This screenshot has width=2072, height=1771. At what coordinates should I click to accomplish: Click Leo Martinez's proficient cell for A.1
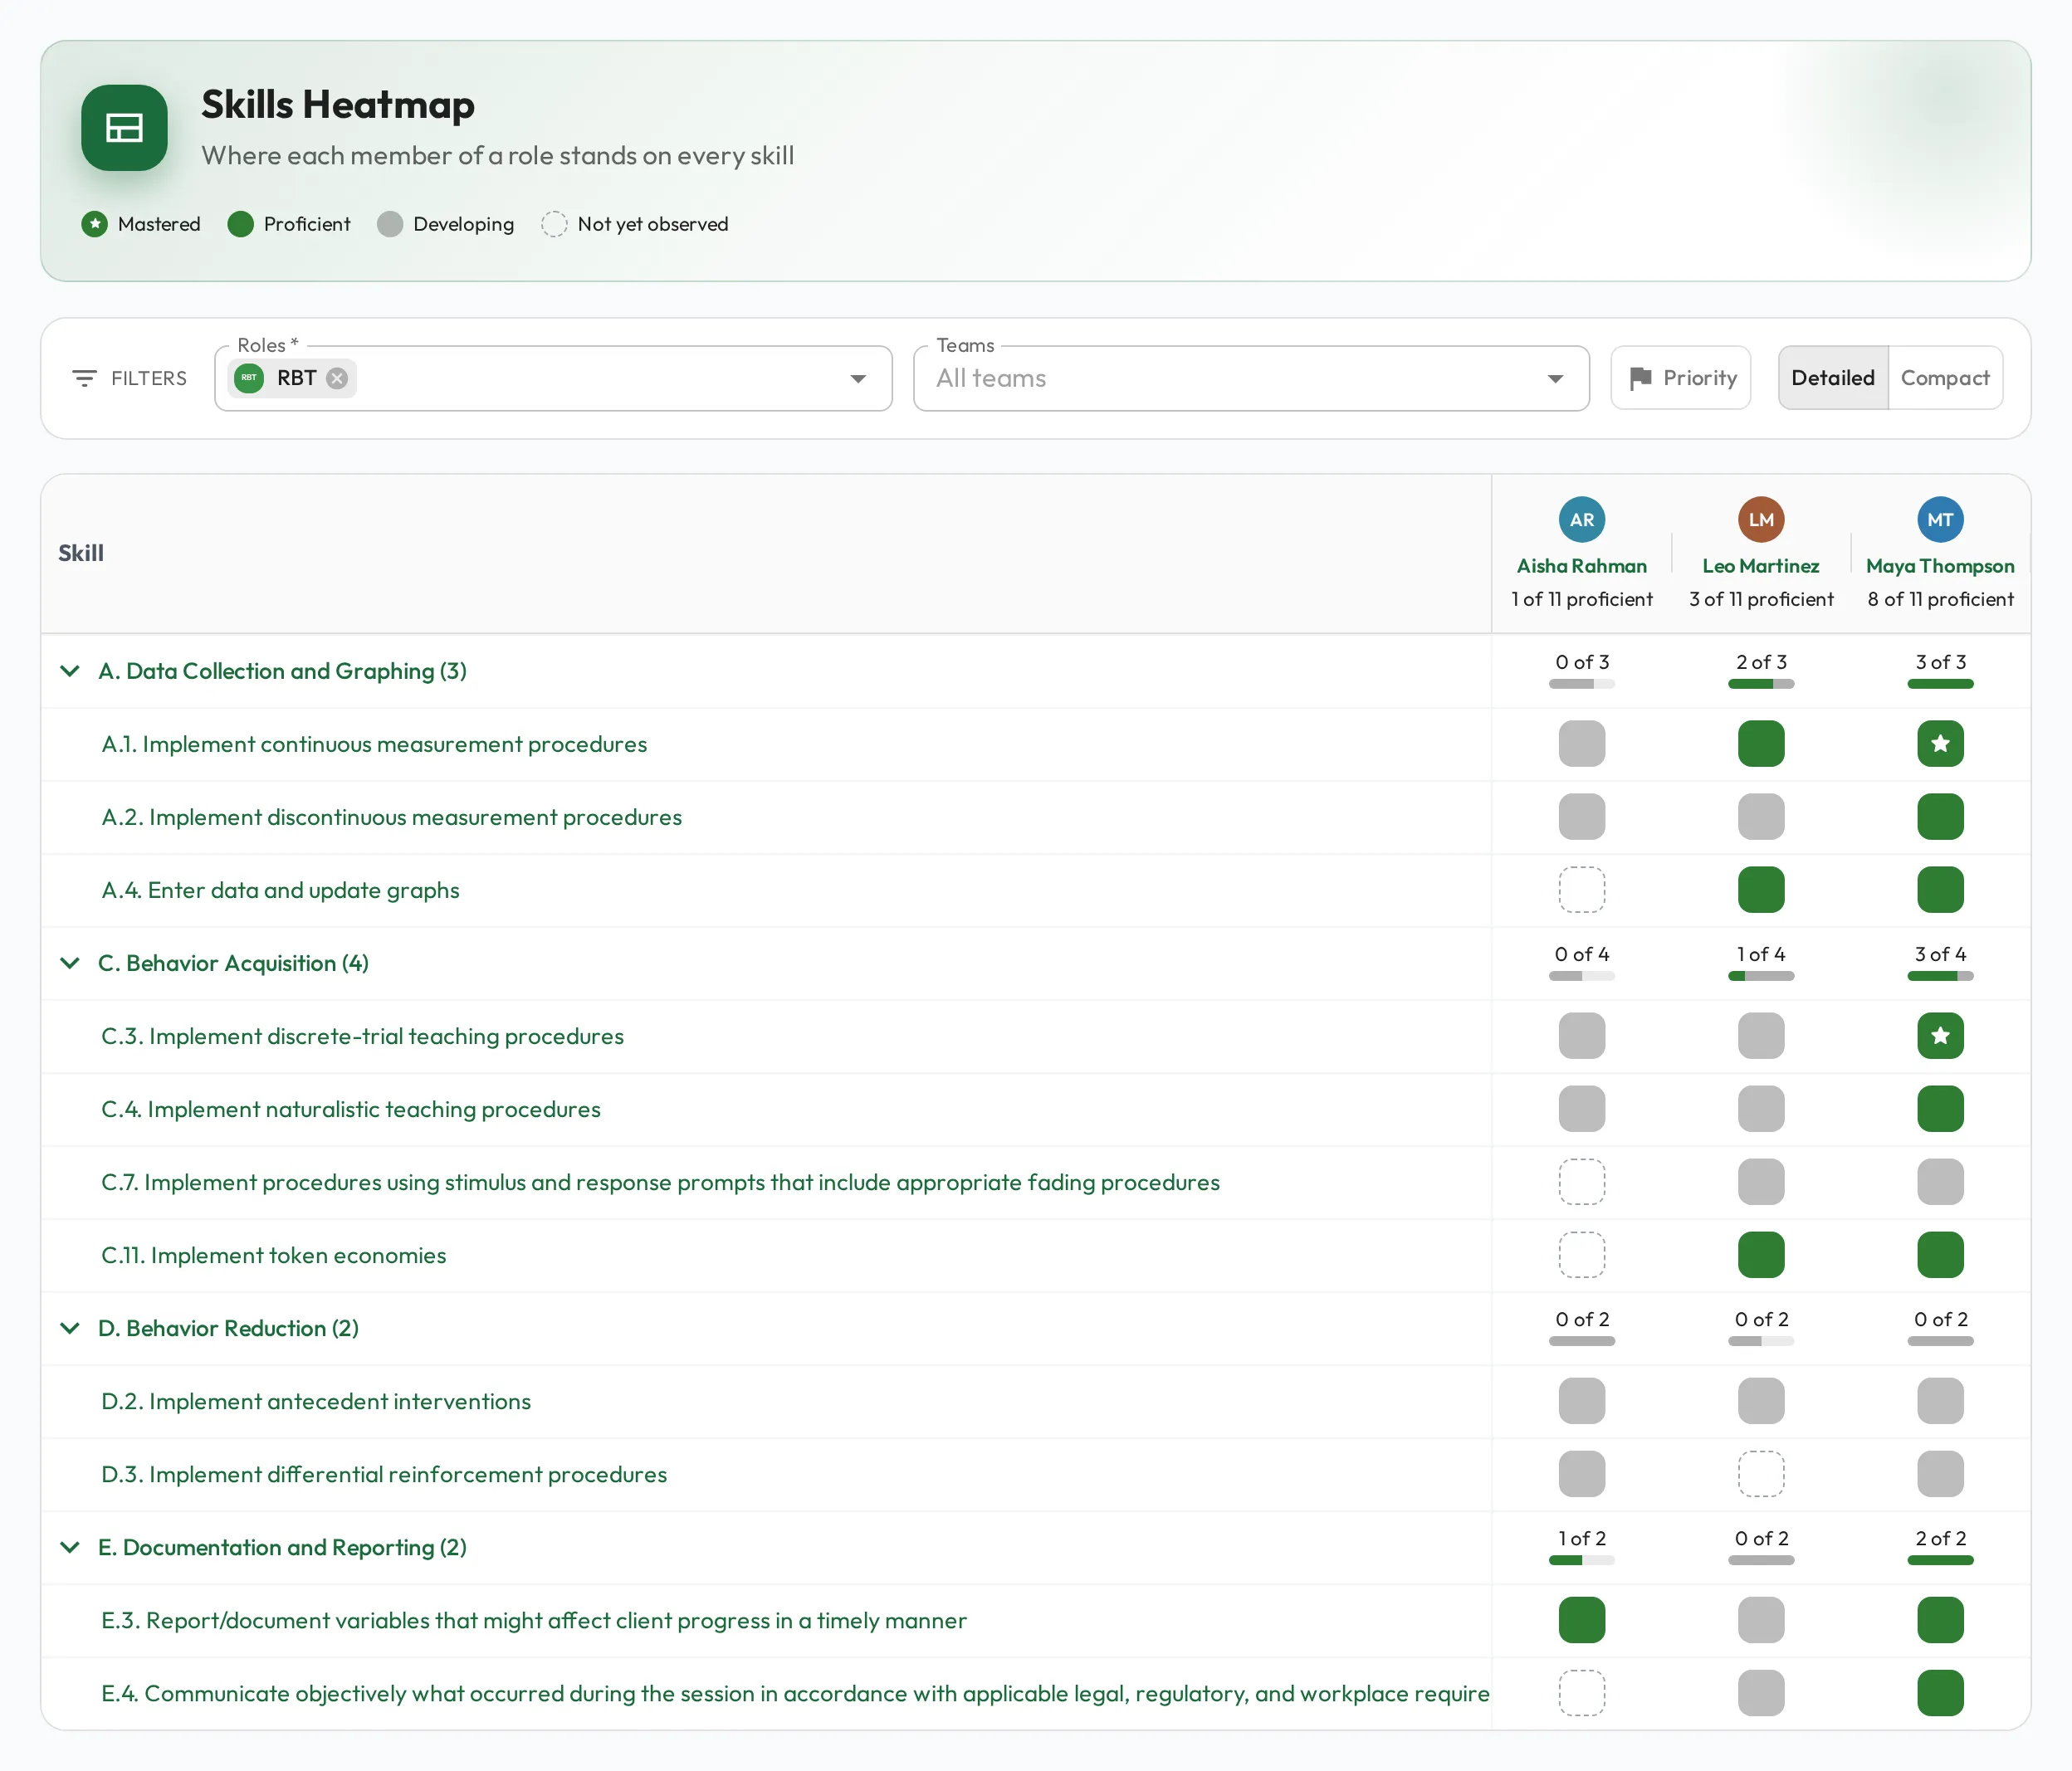pyautogui.click(x=1761, y=744)
